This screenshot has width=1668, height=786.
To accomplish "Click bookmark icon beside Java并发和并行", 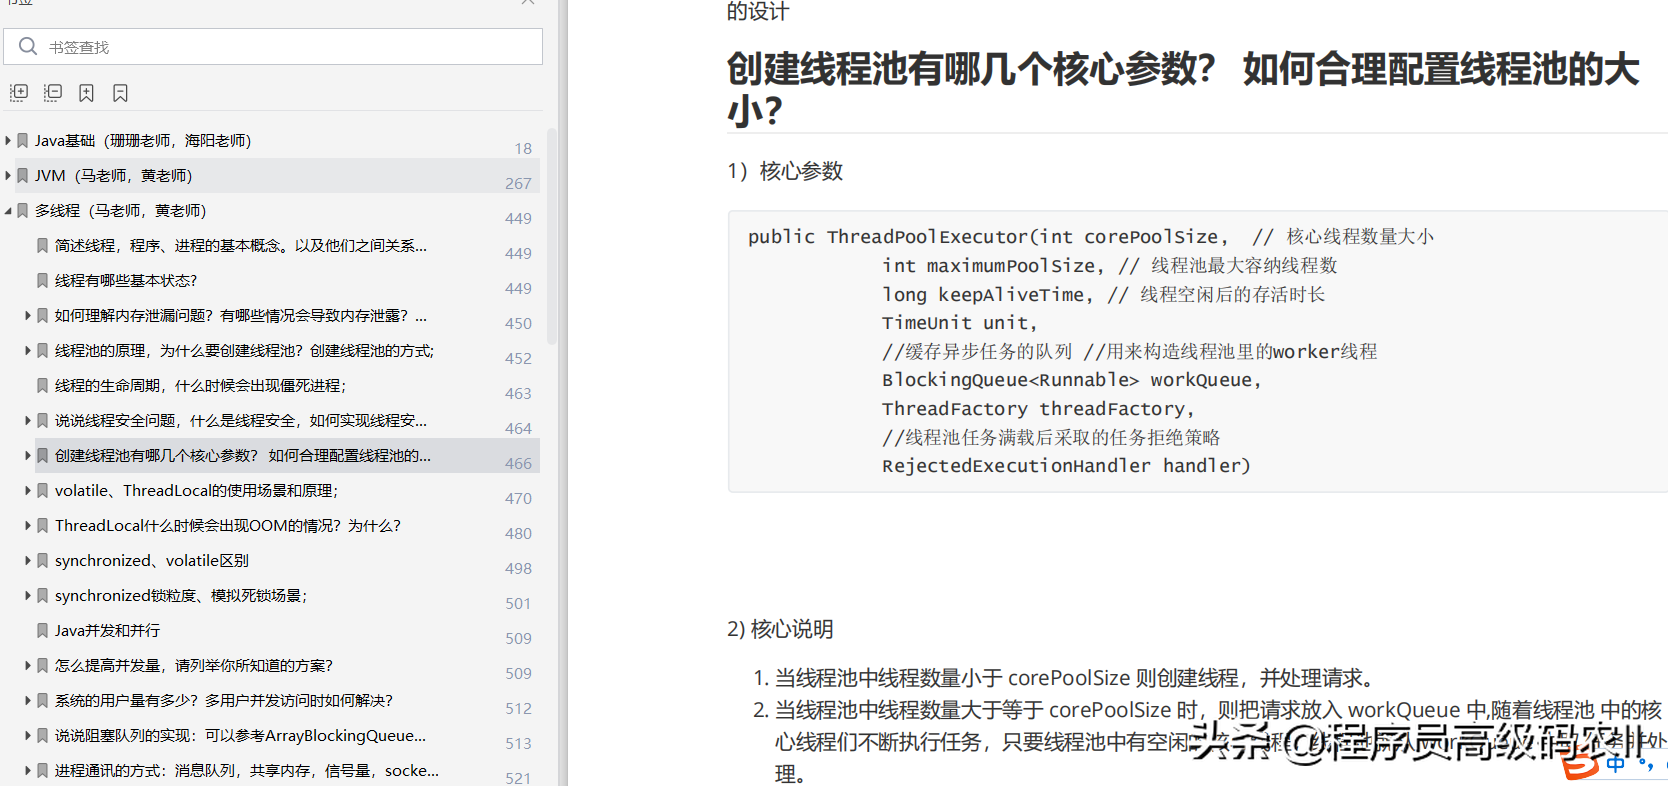I will click(x=42, y=631).
